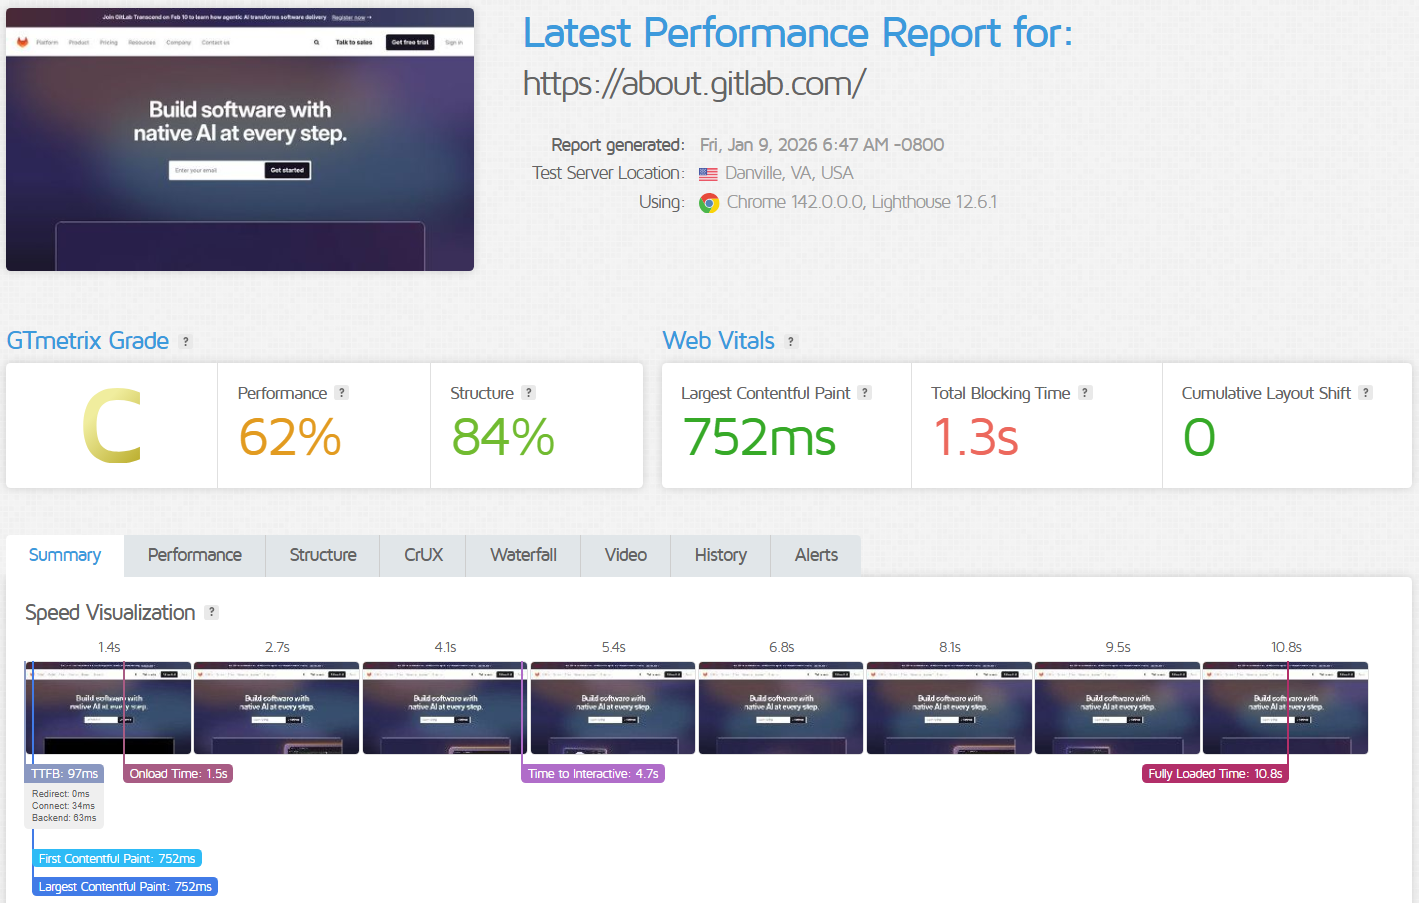Click the Connect: 34ms detail
The width and height of the screenshot is (1419, 903).
pyautogui.click(x=63, y=806)
